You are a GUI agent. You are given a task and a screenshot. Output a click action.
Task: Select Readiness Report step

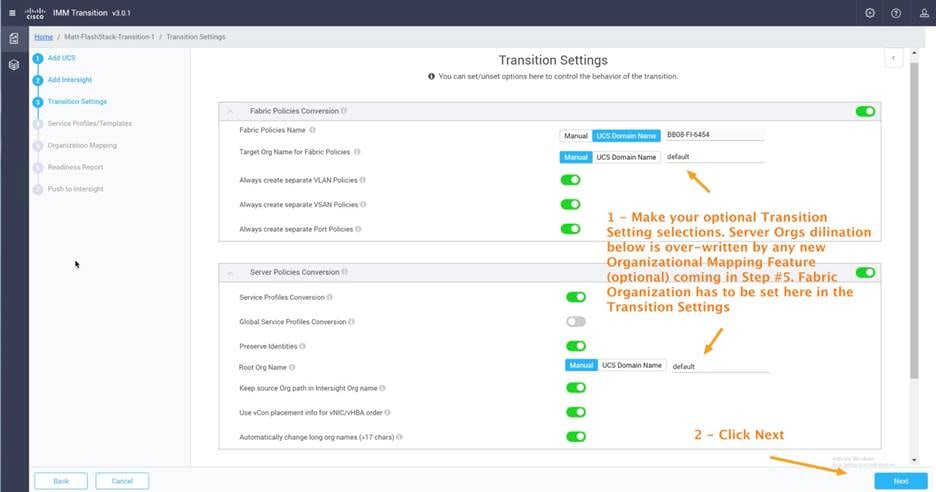(x=75, y=167)
